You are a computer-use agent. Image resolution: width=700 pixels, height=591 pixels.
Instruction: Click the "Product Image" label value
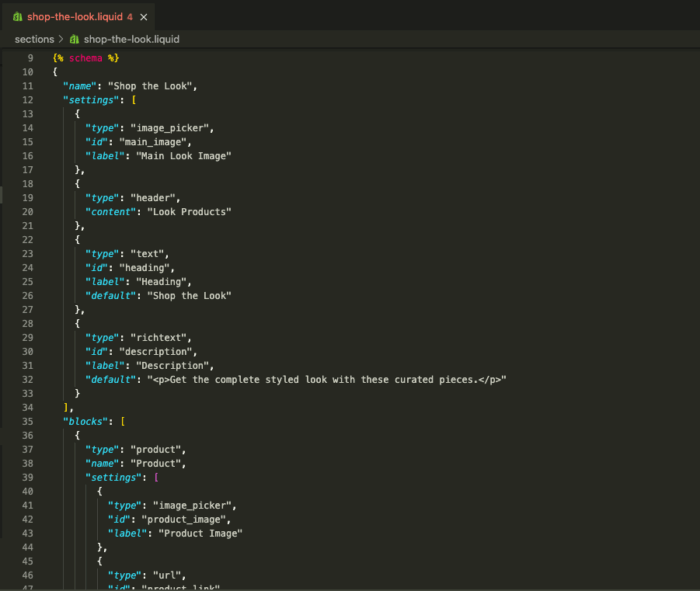(x=200, y=533)
